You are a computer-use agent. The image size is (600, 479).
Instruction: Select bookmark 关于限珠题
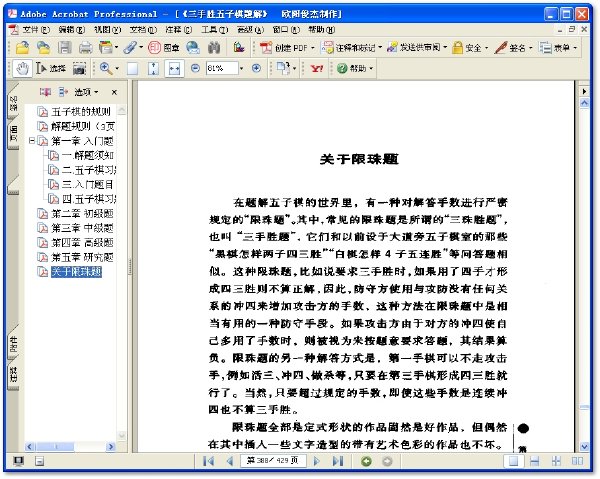76,272
